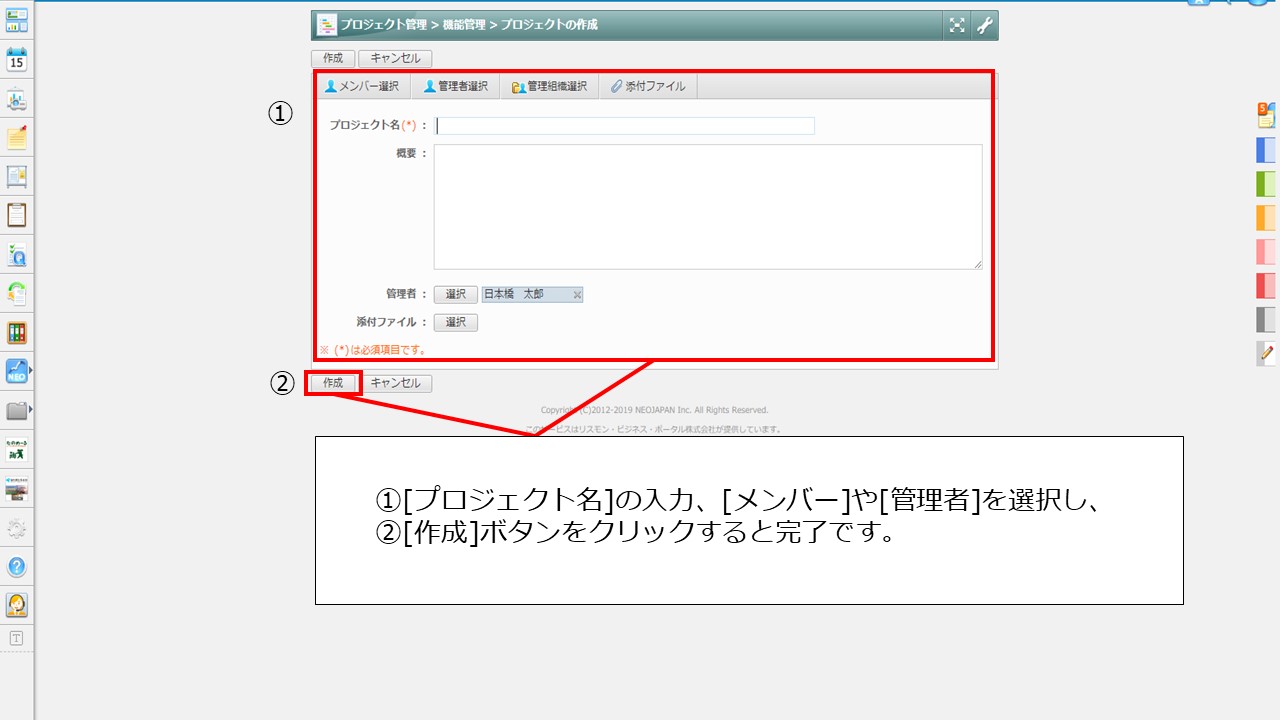
Task: Open the 管理組織選択 tab
Action: (549, 86)
